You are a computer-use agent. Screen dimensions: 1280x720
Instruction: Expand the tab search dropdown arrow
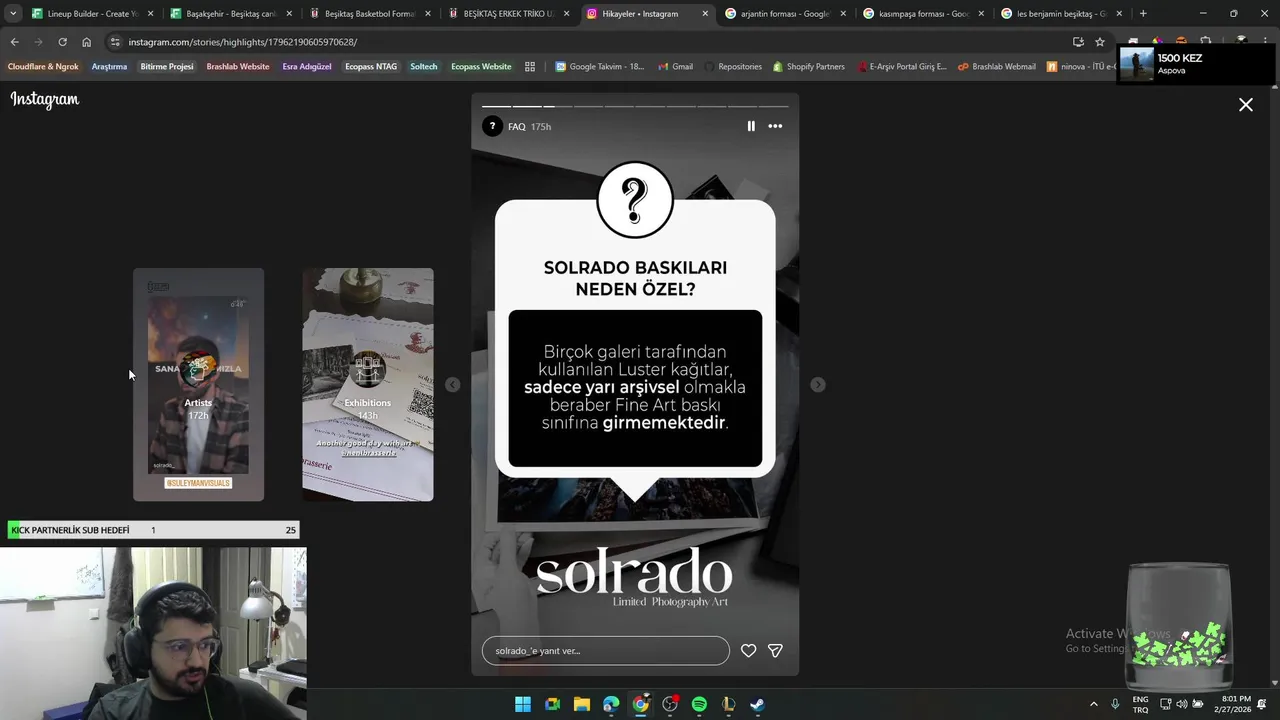pos(12,14)
